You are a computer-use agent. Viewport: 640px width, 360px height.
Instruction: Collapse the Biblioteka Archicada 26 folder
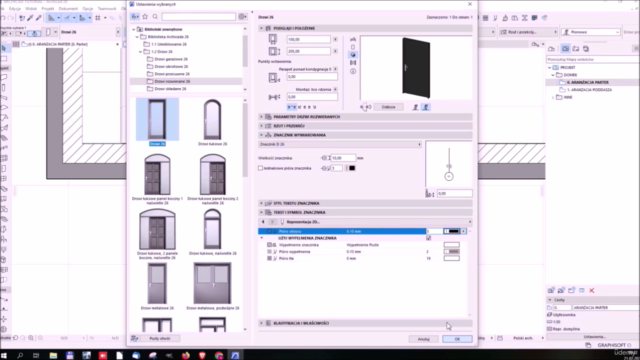click(137, 37)
